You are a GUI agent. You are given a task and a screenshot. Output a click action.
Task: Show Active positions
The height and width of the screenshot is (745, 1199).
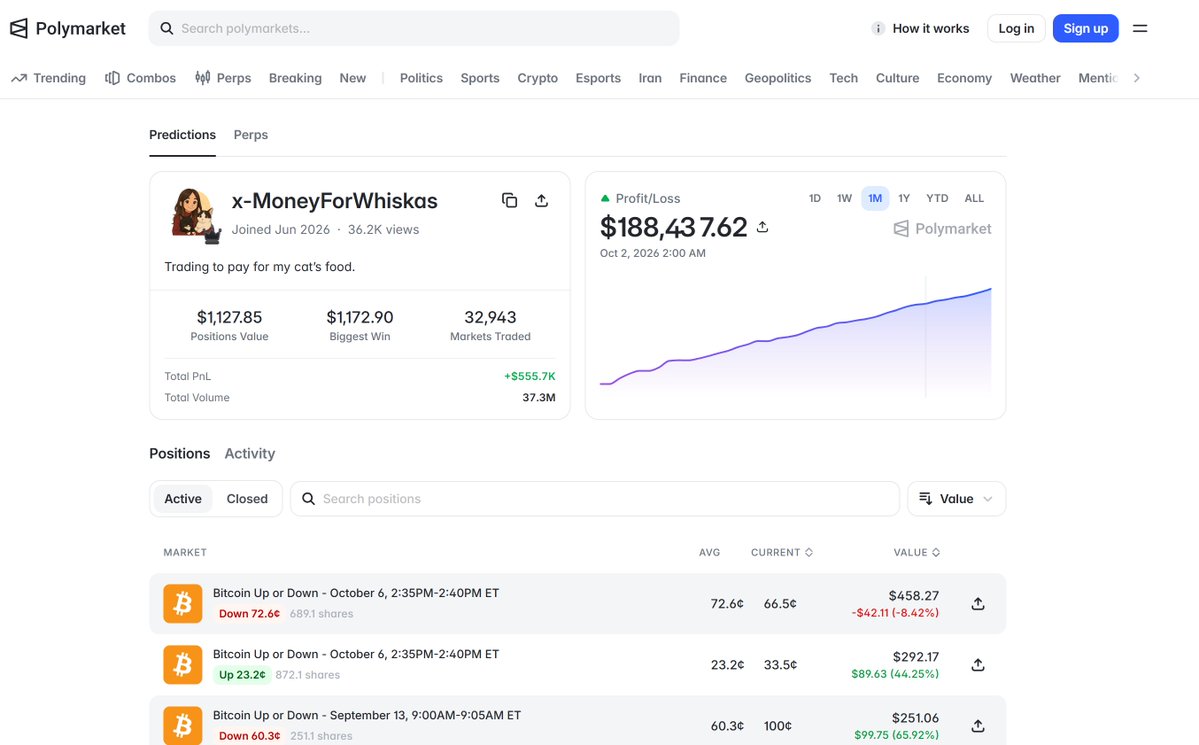click(183, 499)
